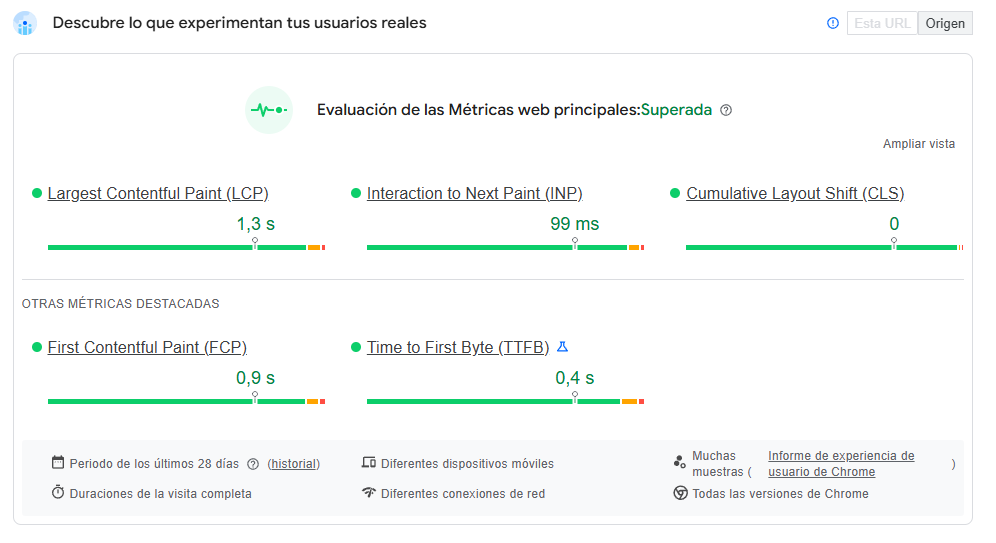The width and height of the screenshot is (996, 543).
Task: Click the mobile devices icon
Action: [369, 463]
